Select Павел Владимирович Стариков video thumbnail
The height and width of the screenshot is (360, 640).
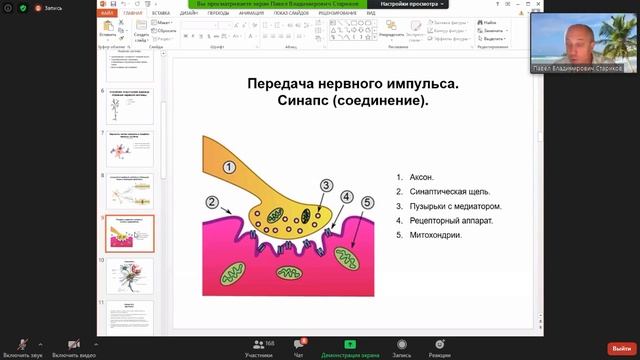pyautogui.click(x=583, y=43)
